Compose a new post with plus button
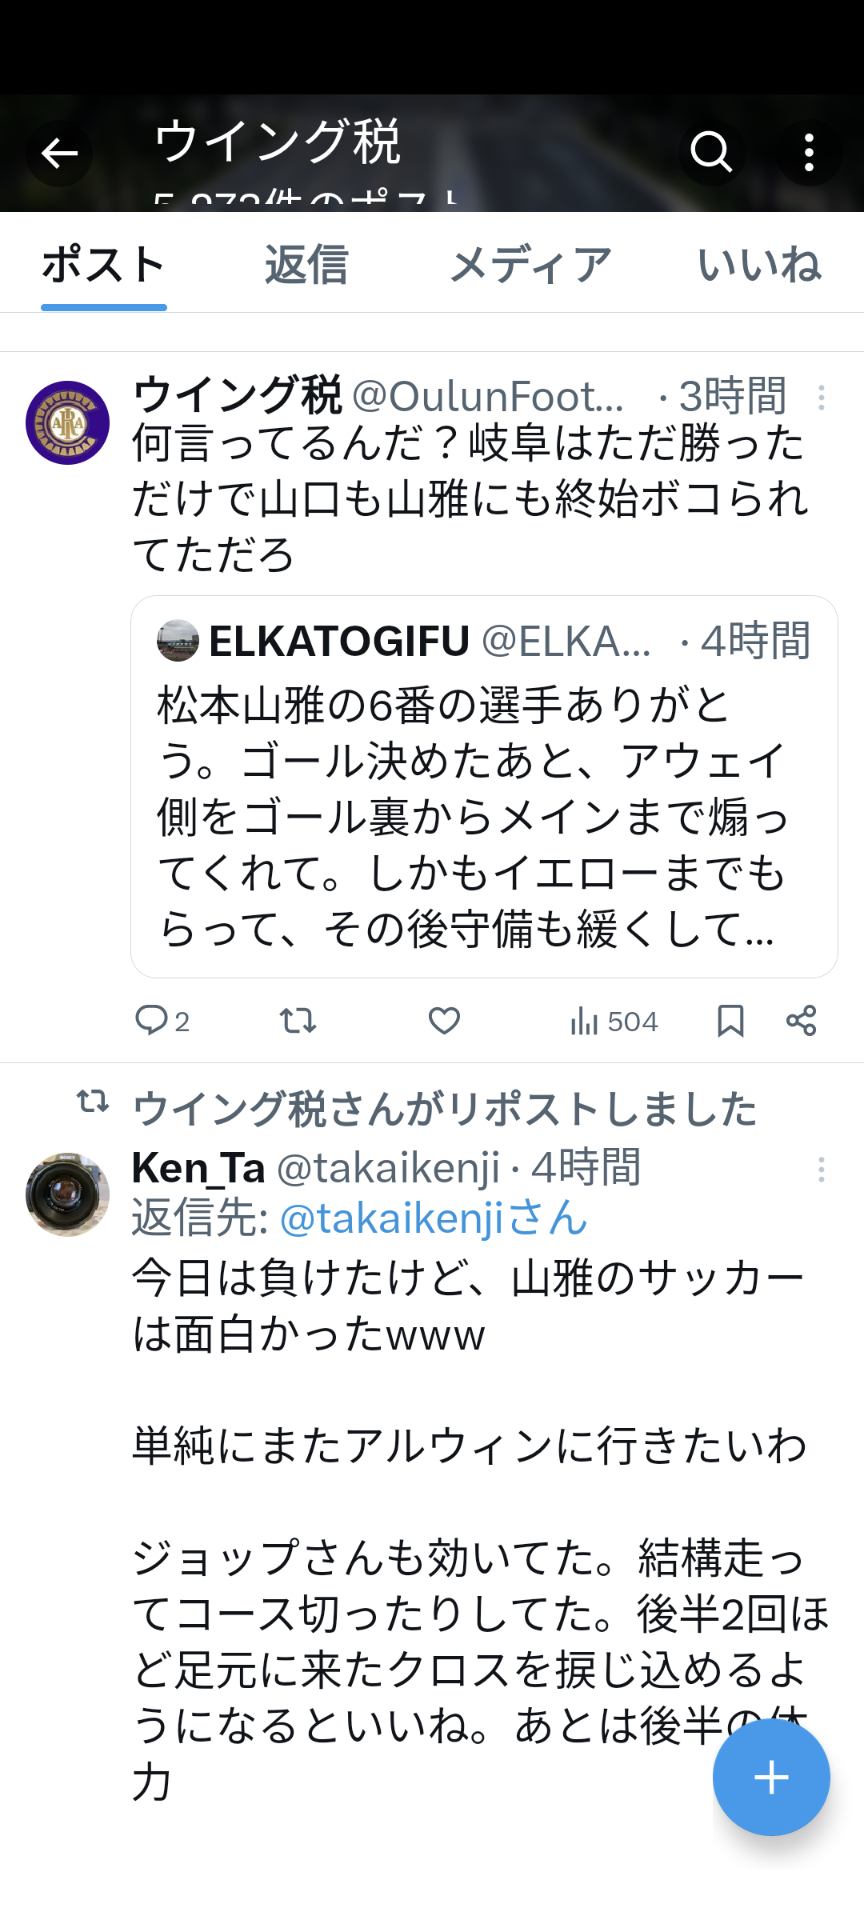Screen dimensions: 864x1920 (771, 1777)
